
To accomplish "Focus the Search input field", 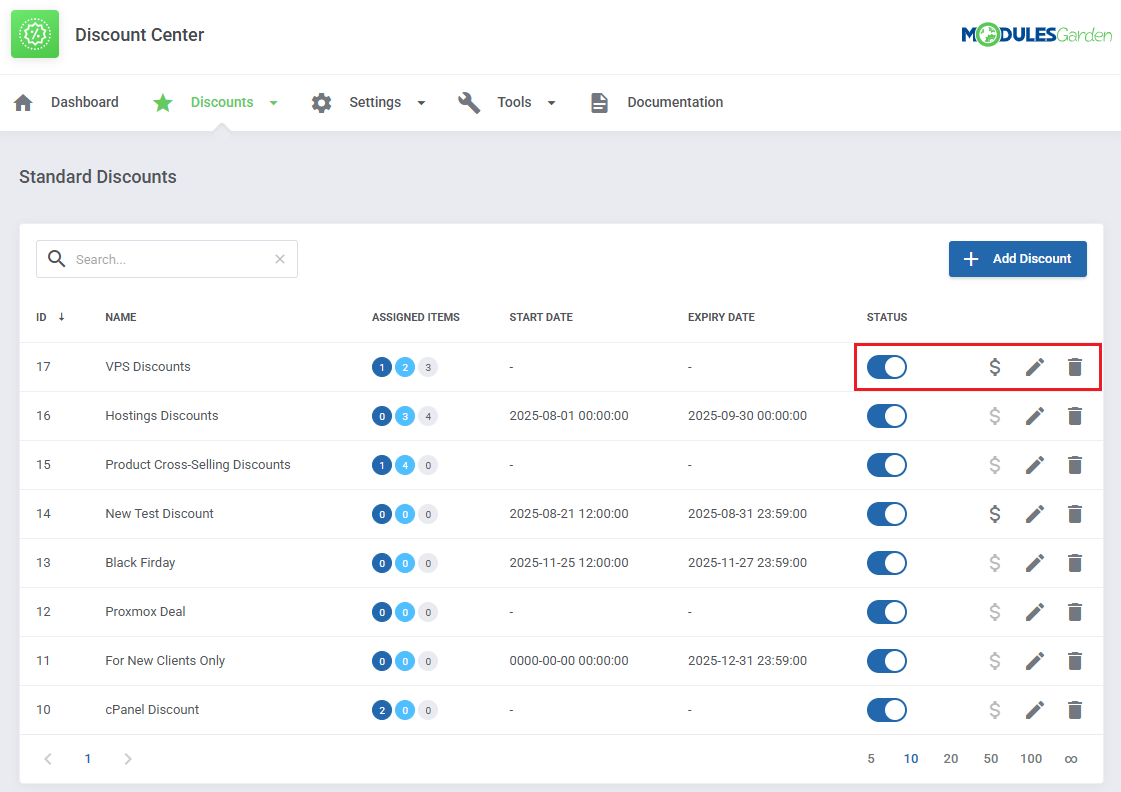I will coord(167,259).
